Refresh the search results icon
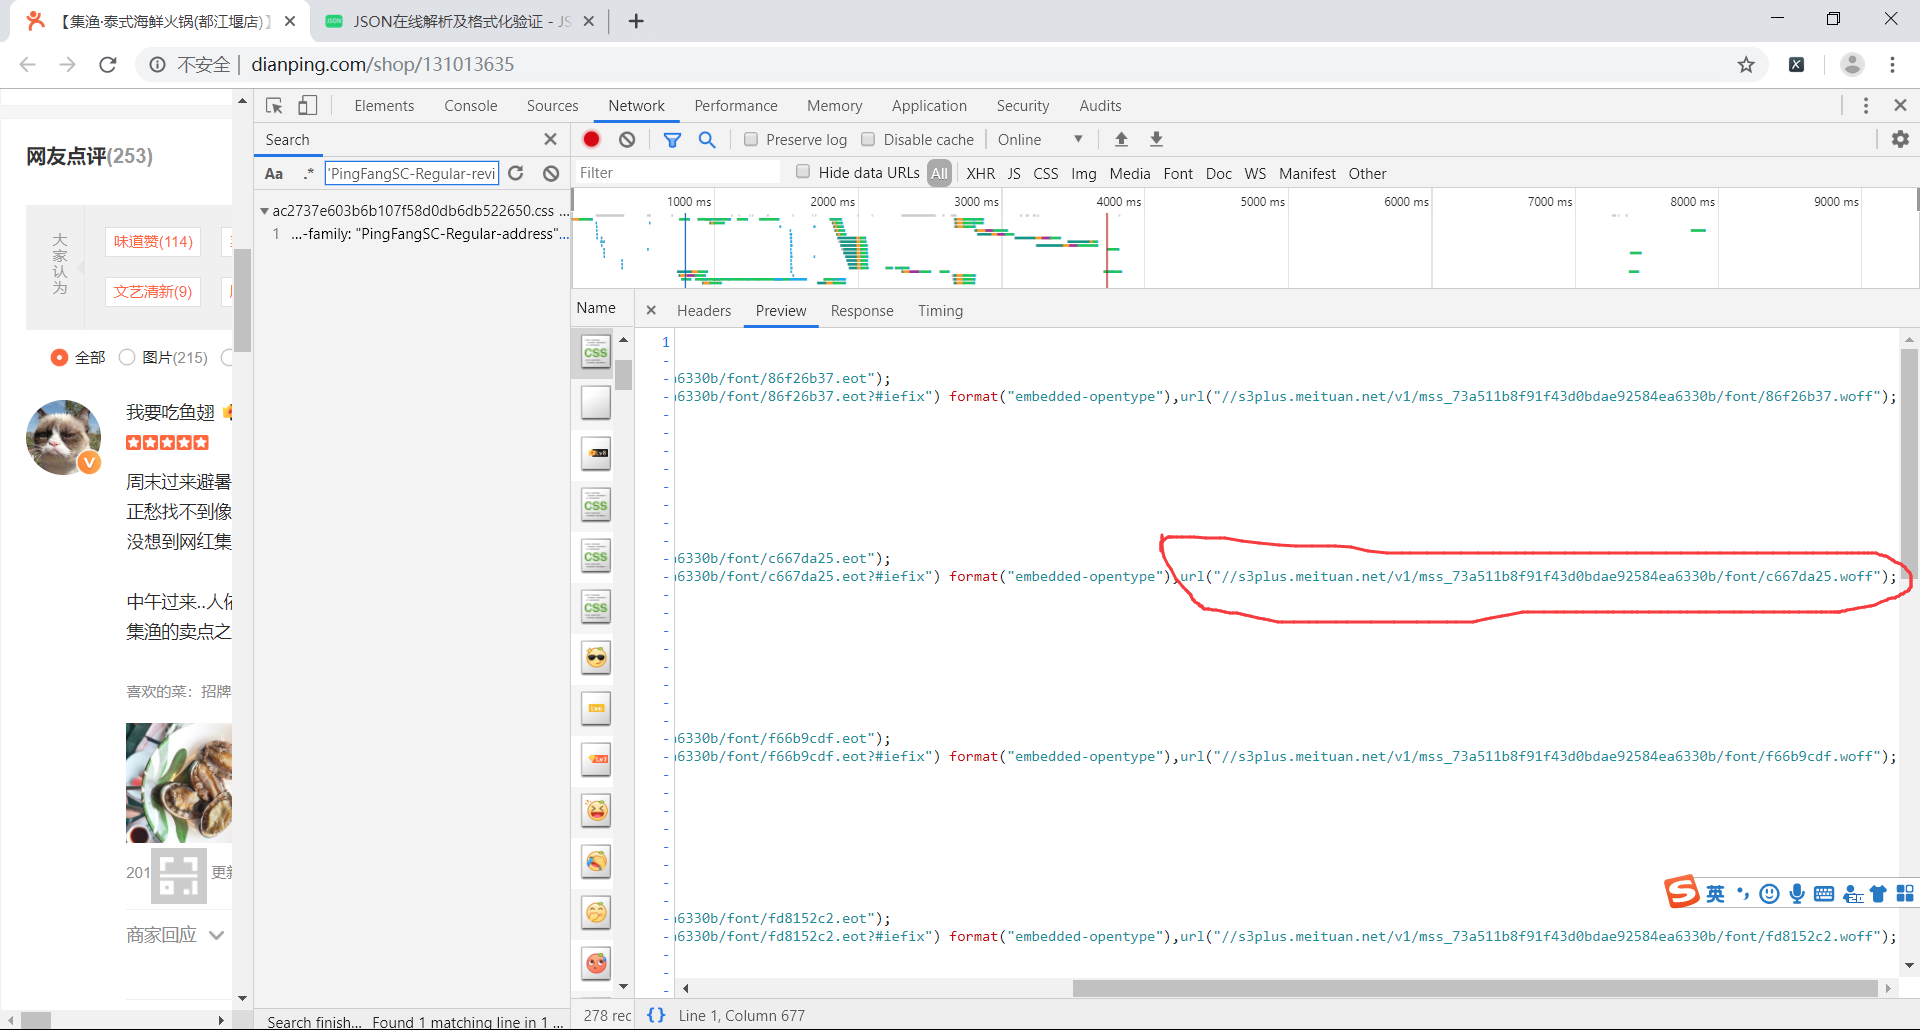The height and width of the screenshot is (1030, 1920). tap(516, 173)
